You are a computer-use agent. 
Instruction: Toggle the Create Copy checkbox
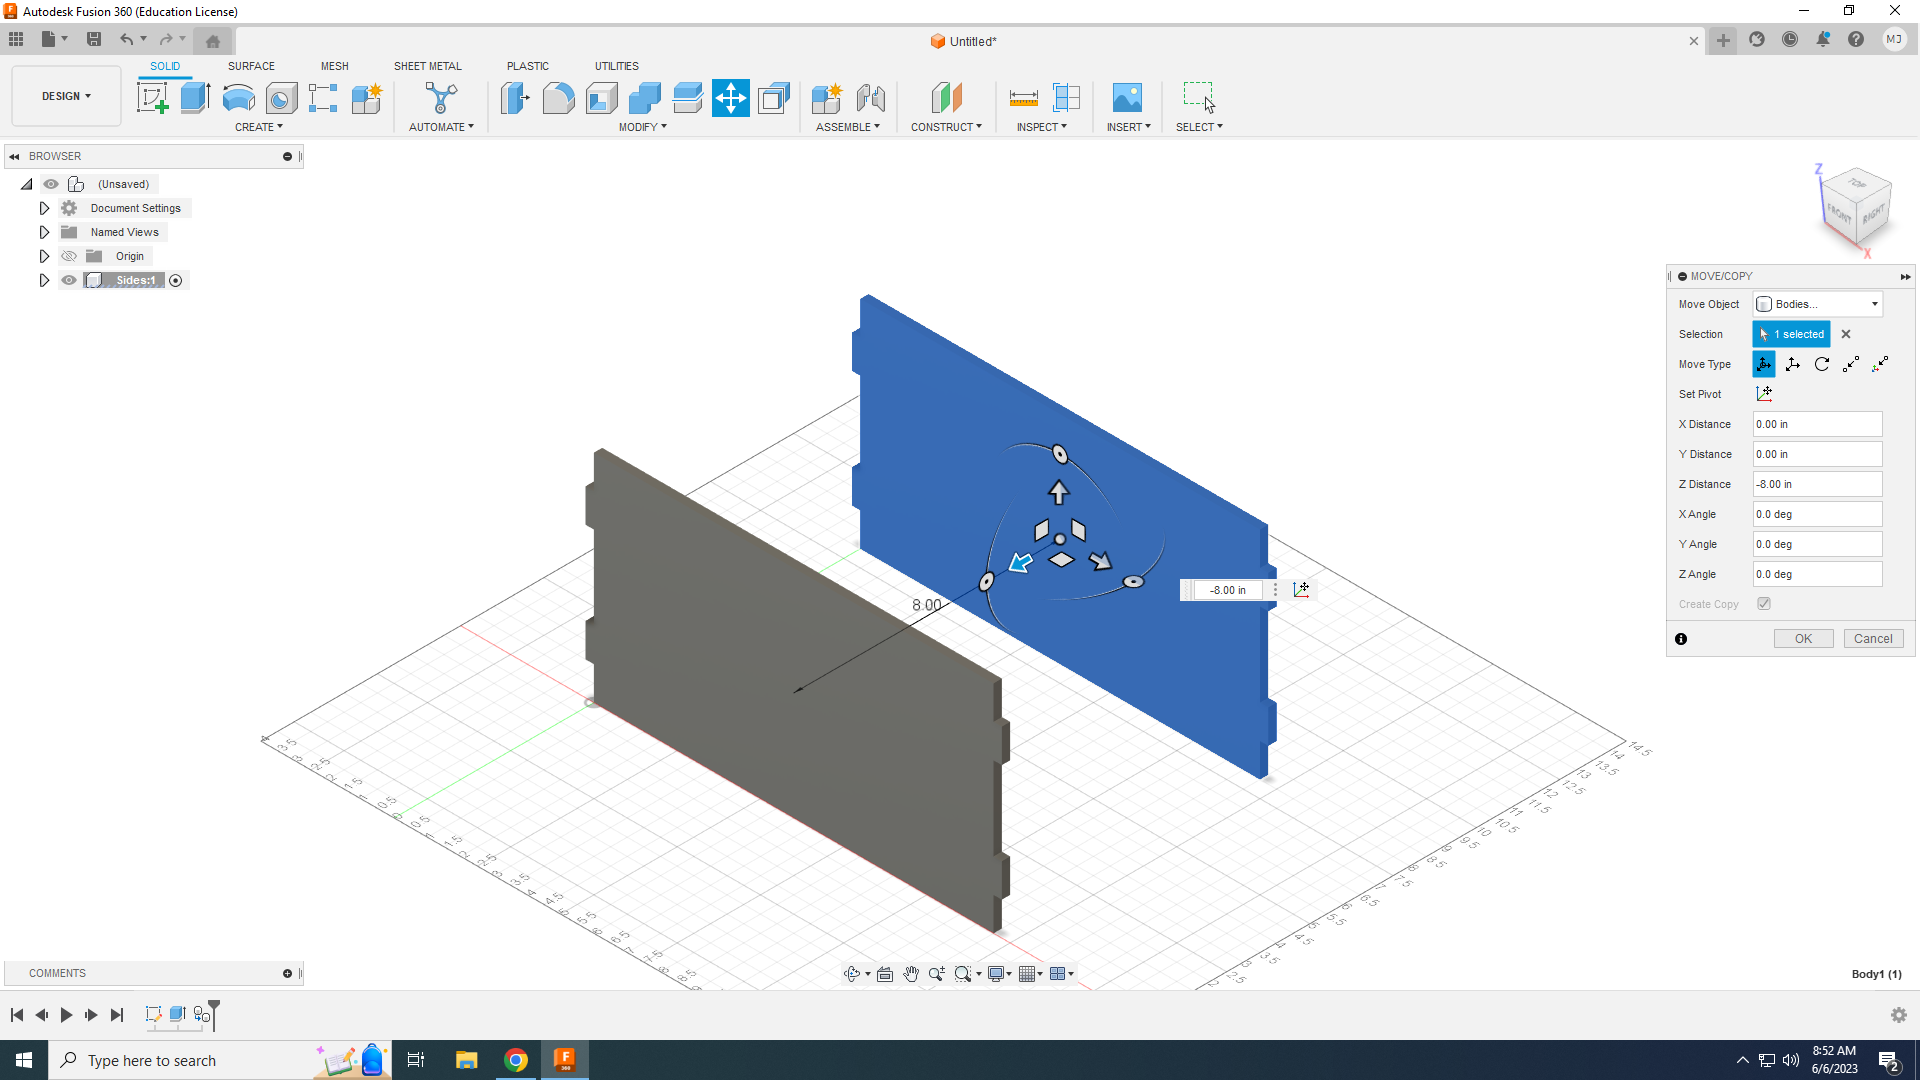pyautogui.click(x=1764, y=604)
